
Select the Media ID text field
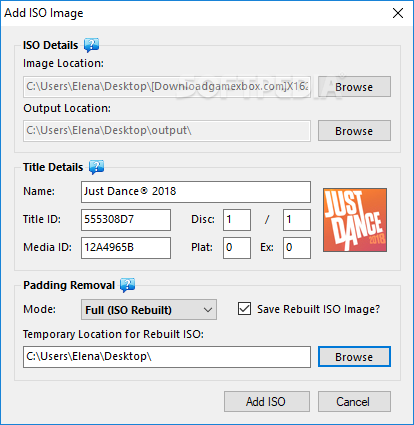click(x=126, y=248)
